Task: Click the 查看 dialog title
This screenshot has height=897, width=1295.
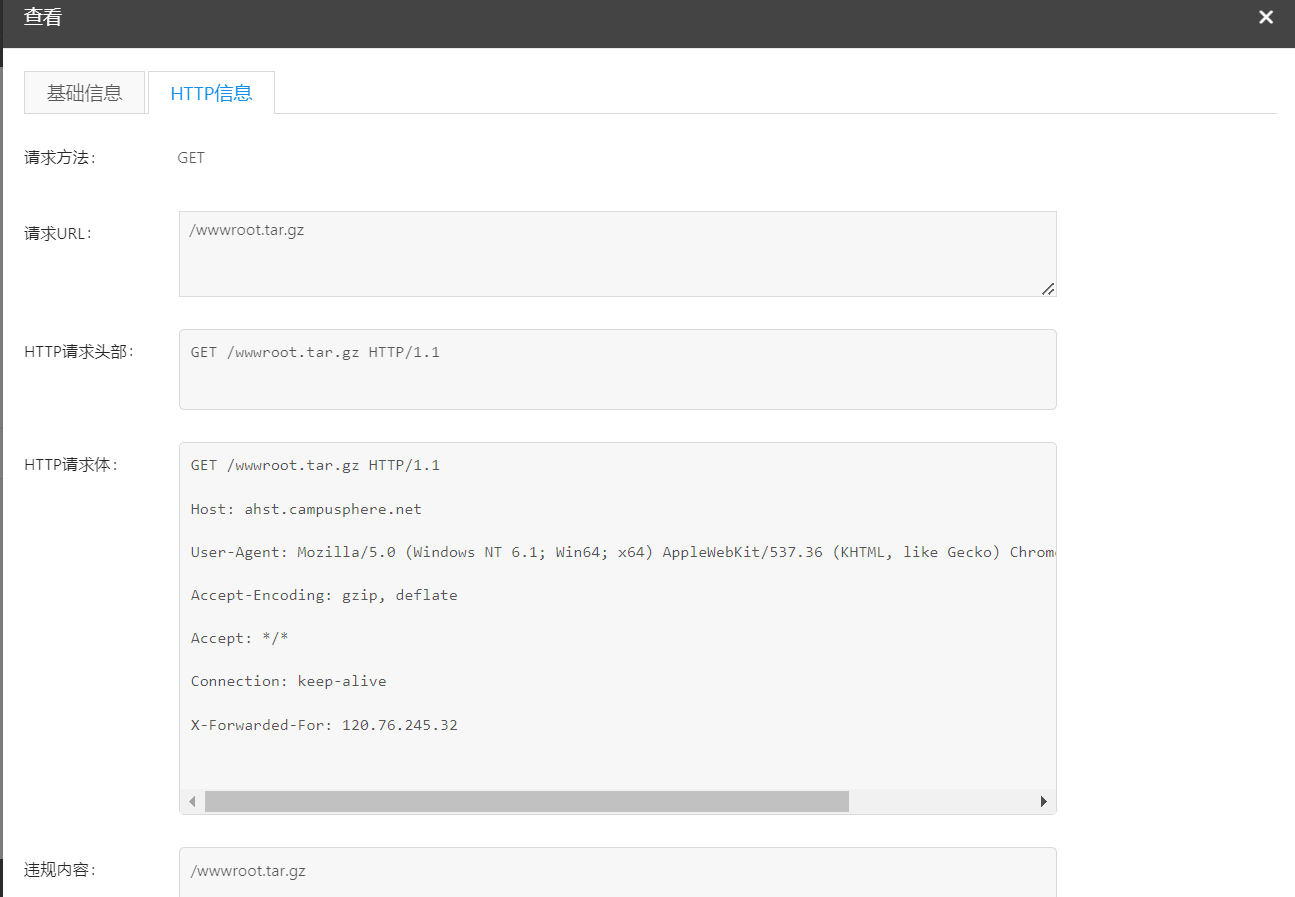Action: point(43,17)
